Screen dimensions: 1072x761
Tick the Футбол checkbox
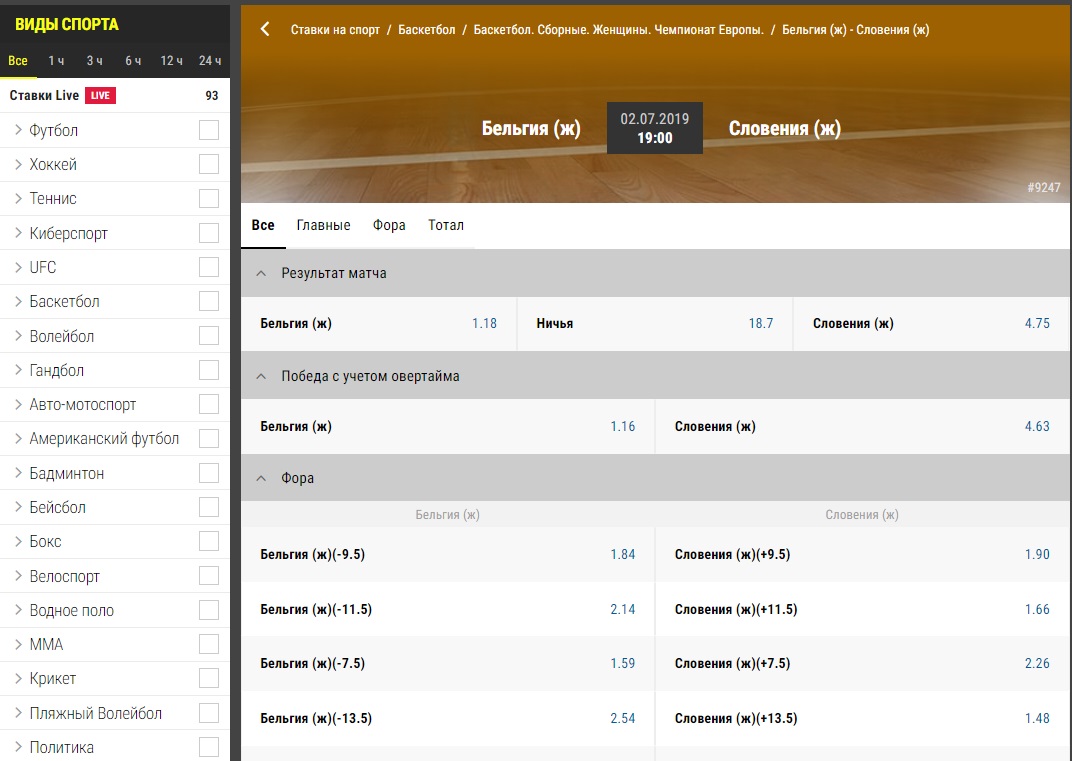[209, 130]
